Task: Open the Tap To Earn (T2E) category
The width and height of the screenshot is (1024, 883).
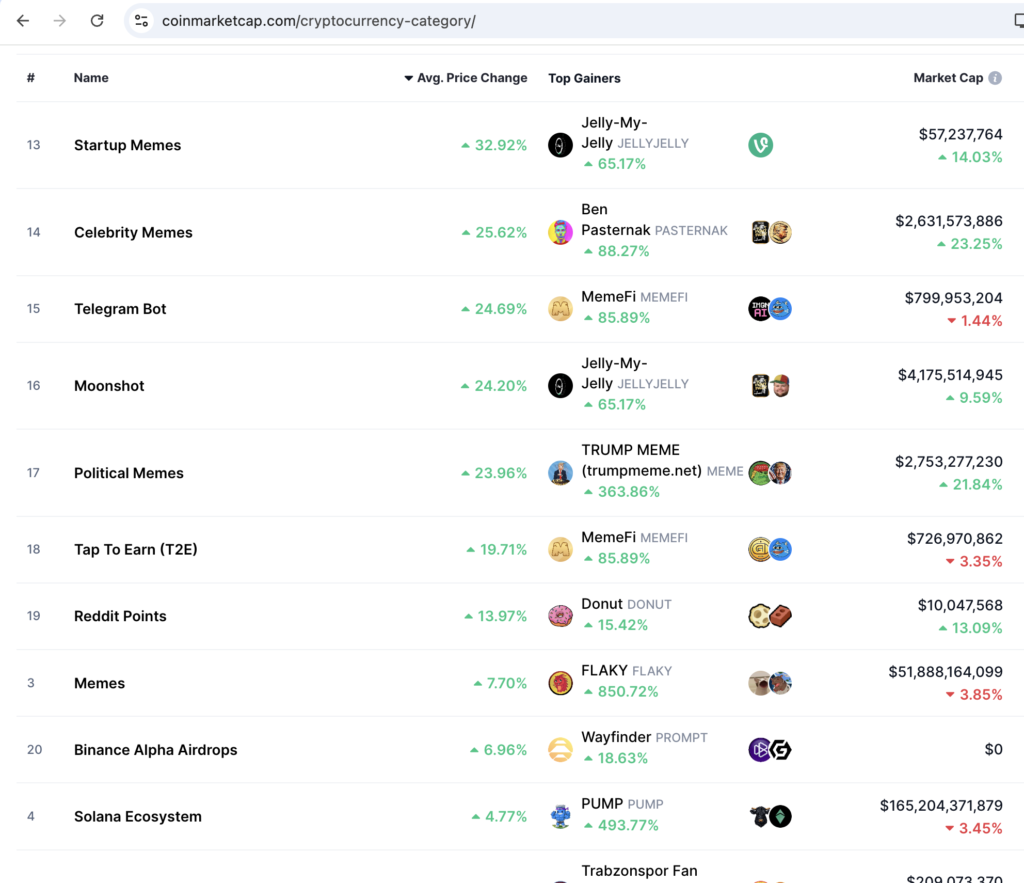Action: coord(136,549)
